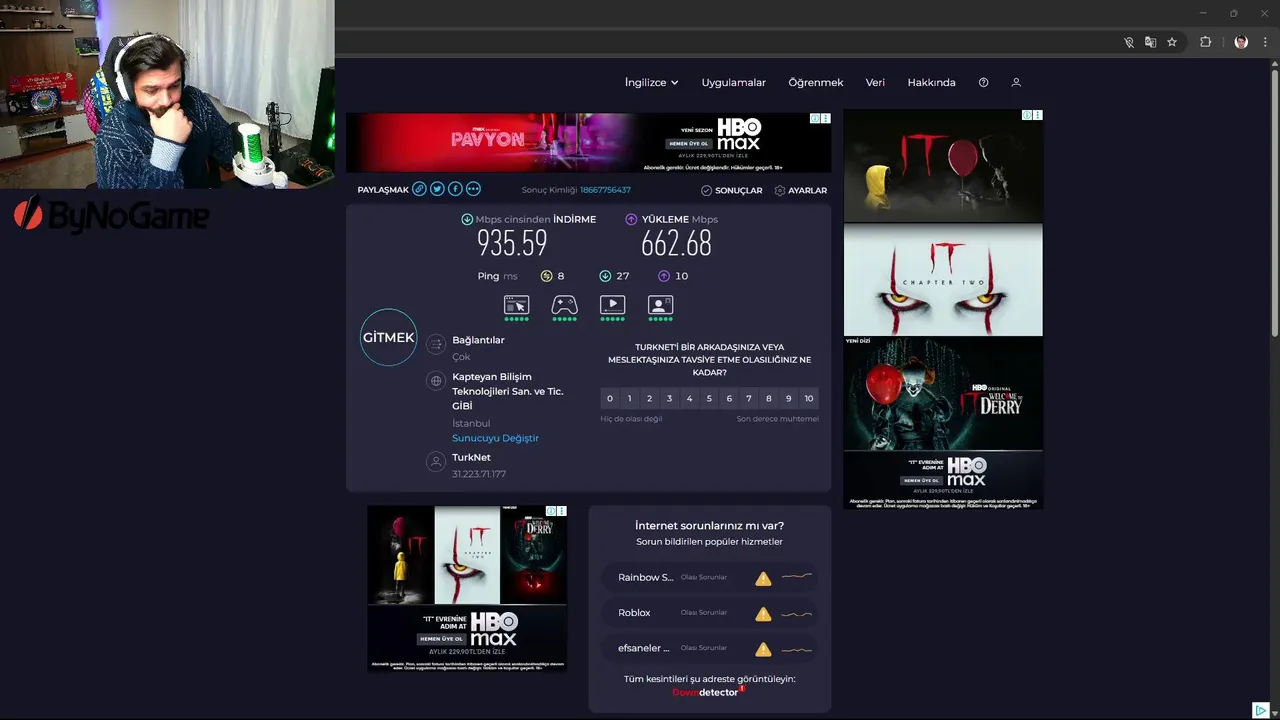Copy the result link share icon

[420, 189]
